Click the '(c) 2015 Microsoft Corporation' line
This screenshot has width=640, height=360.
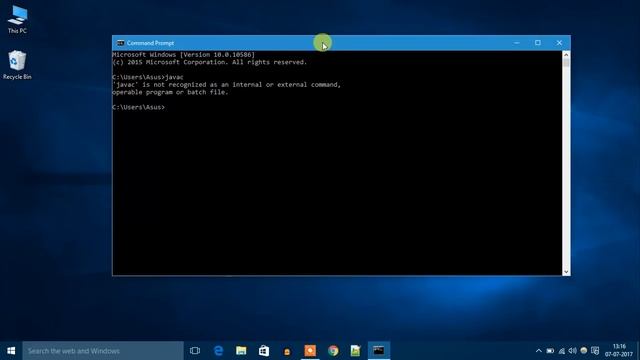click(x=209, y=62)
